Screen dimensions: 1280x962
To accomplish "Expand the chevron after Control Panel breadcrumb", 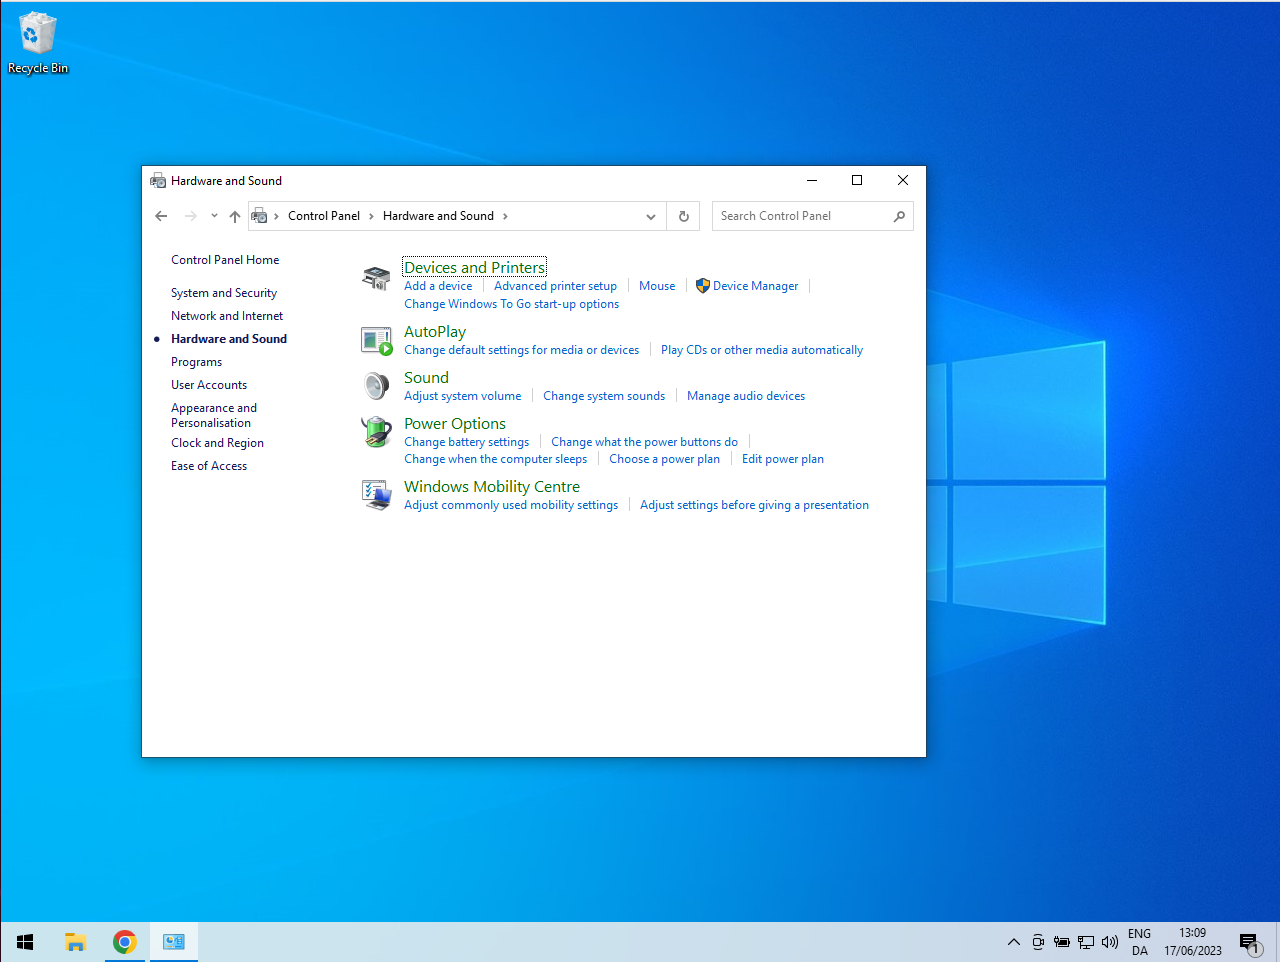I will [x=371, y=216].
